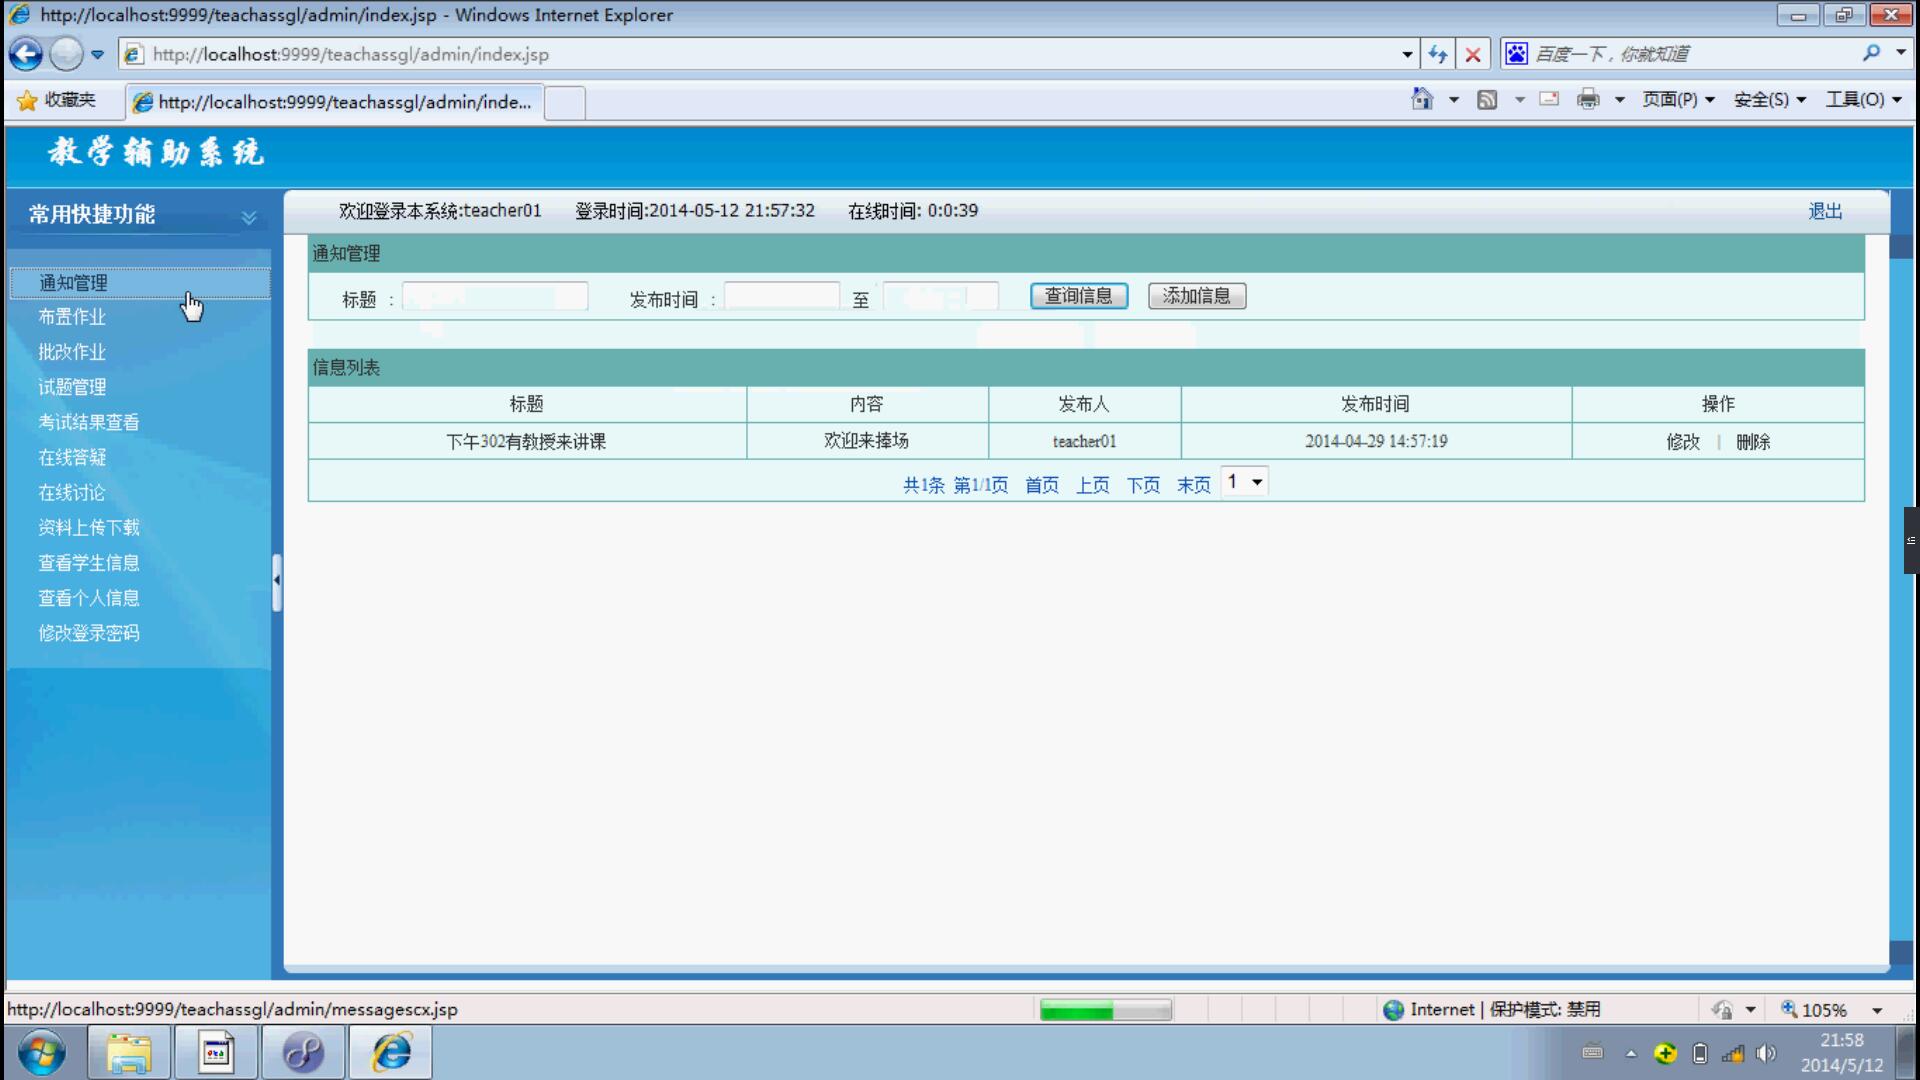The image size is (1920, 1080).
Task: Open the page number dropdown
Action: pyautogui.click(x=1245, y=482)
